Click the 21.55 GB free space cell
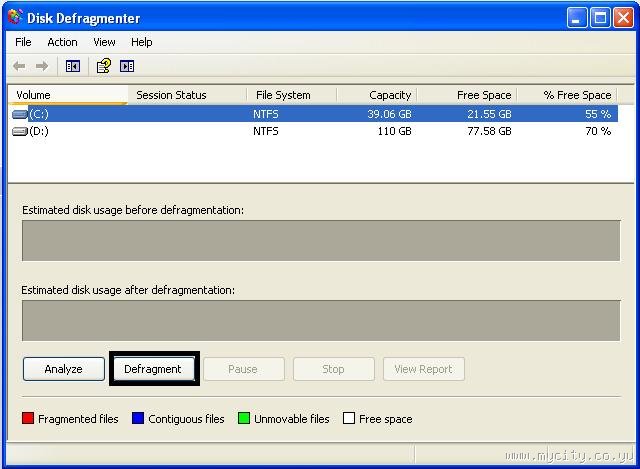Viewport: 640px width, 469px height. [x=489, y=114]
